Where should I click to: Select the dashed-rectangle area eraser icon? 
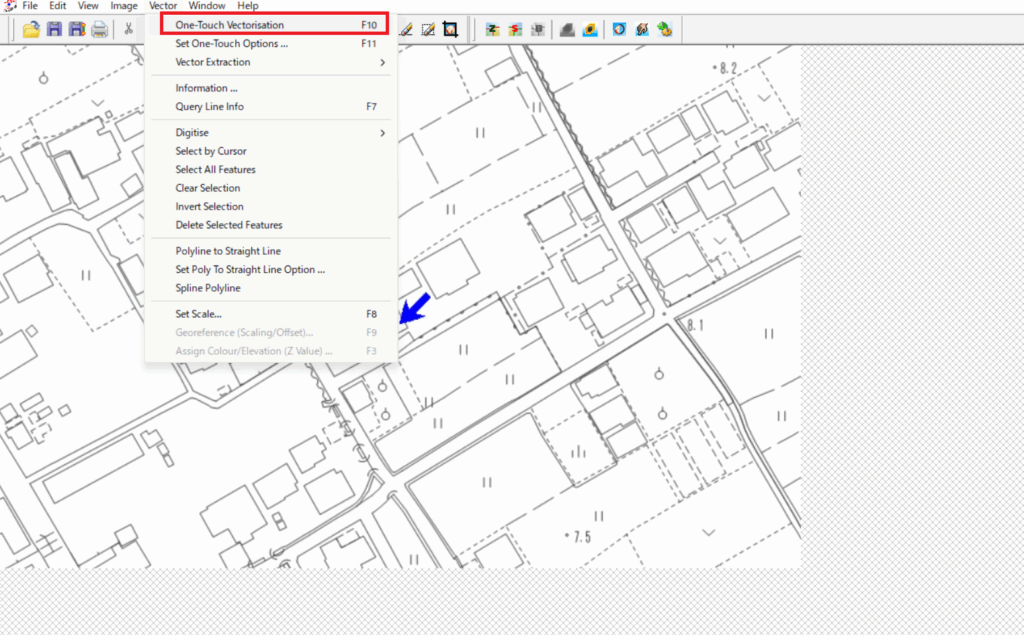[x=428, y=29]
